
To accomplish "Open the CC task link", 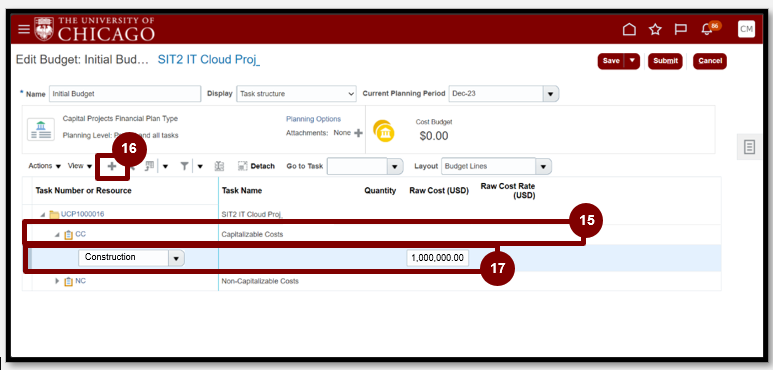I will [x=80, y=235].
